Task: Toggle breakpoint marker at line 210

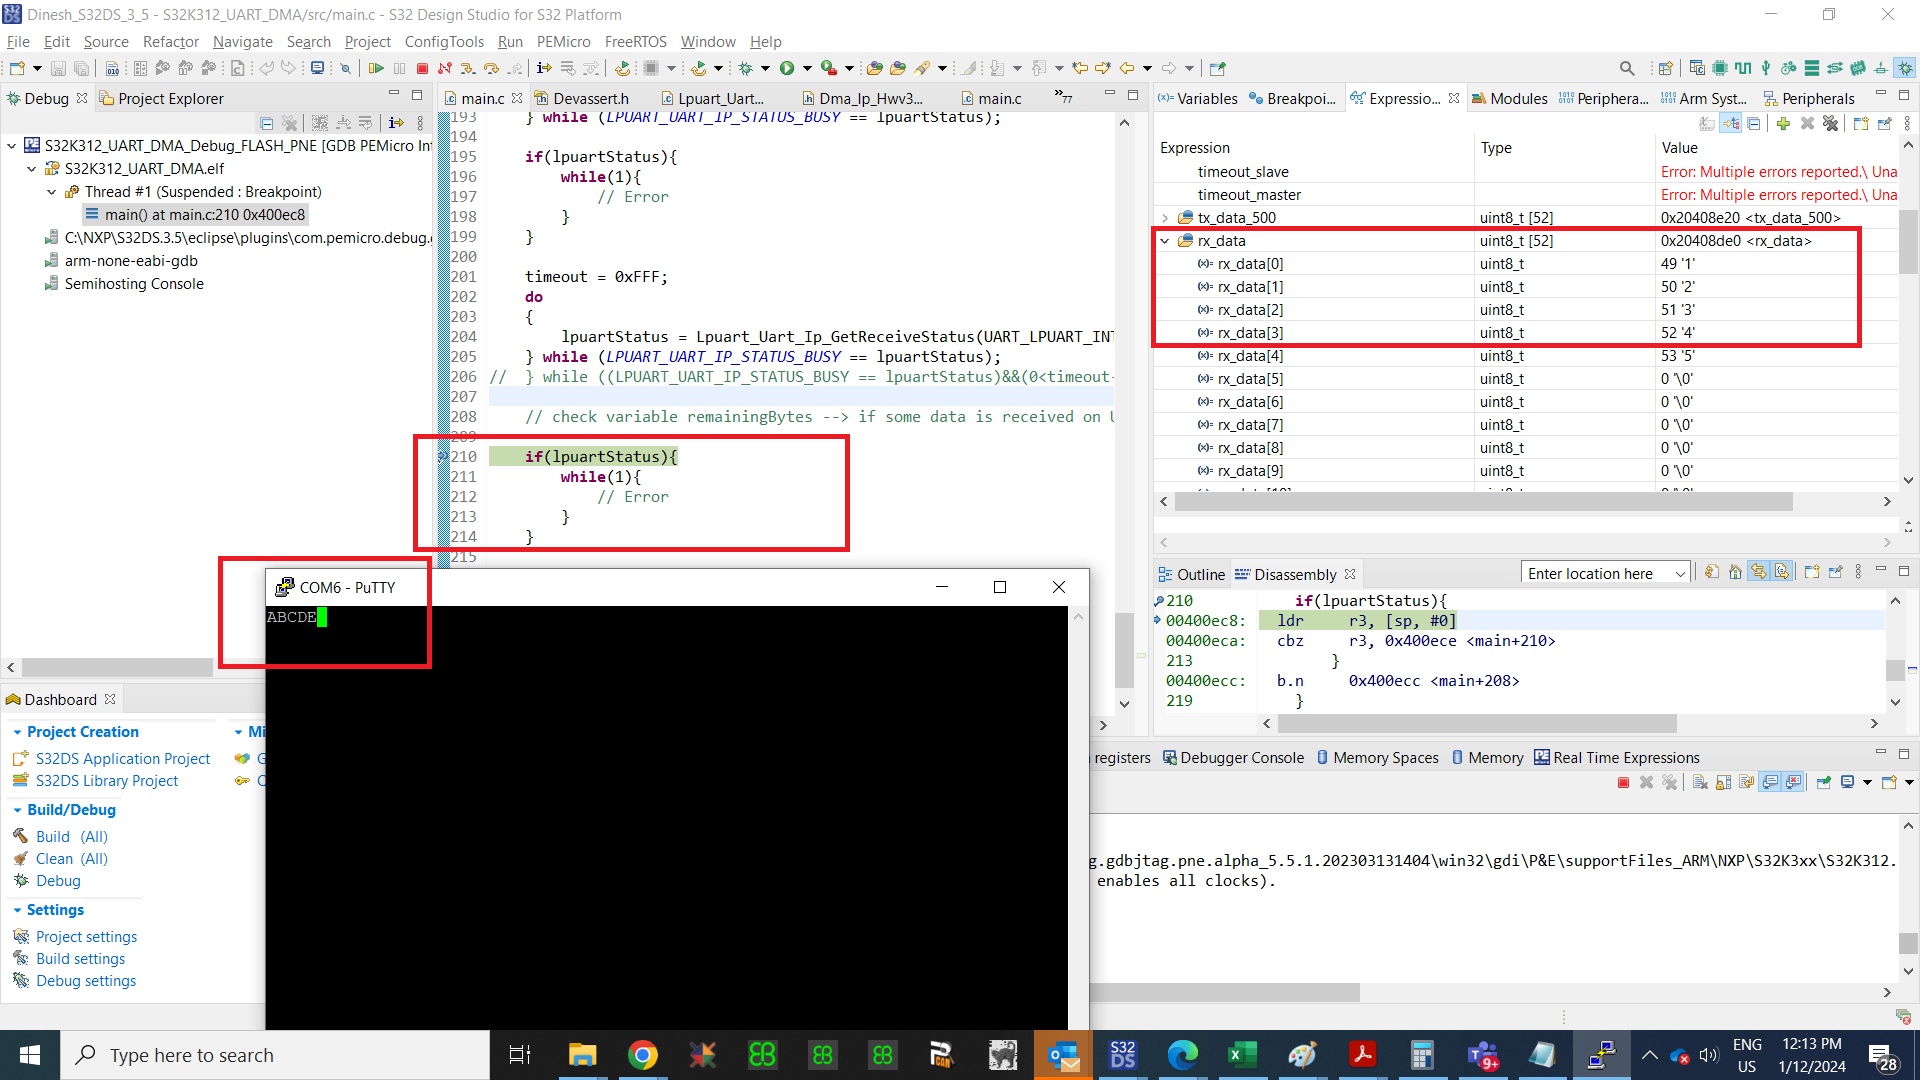Action: pyautogui.click(x=443, y=457)
